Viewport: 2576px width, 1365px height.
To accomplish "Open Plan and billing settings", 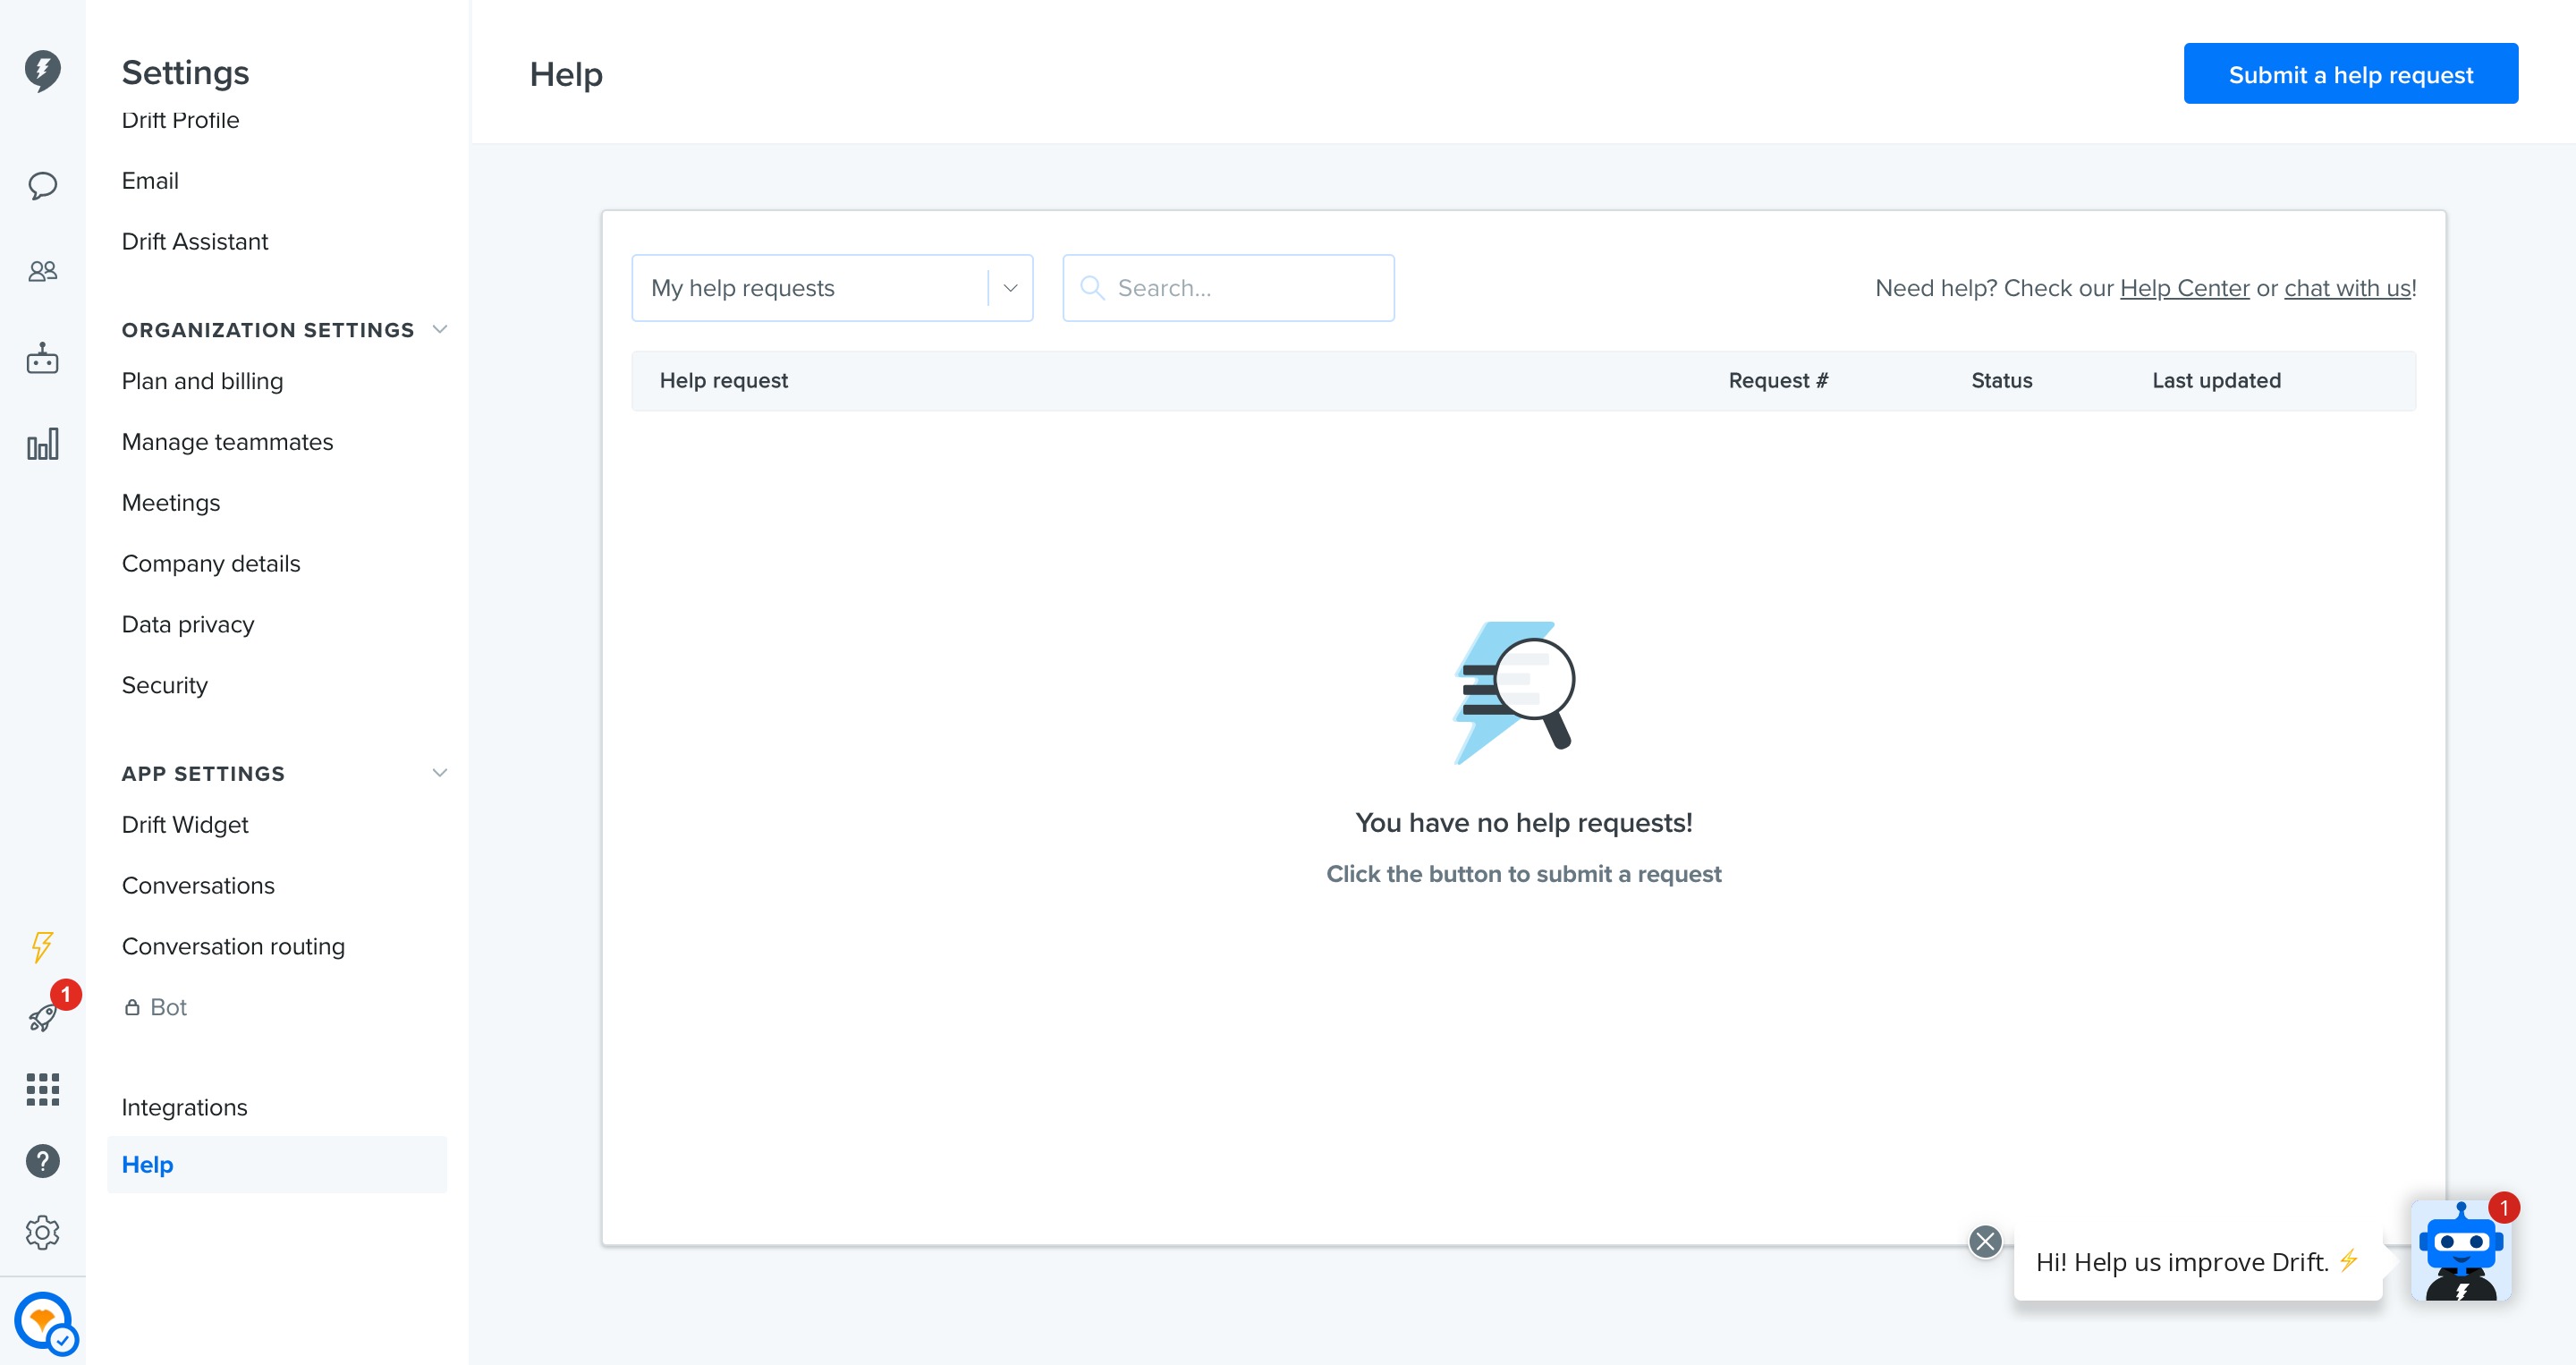I will pos(202,381).
